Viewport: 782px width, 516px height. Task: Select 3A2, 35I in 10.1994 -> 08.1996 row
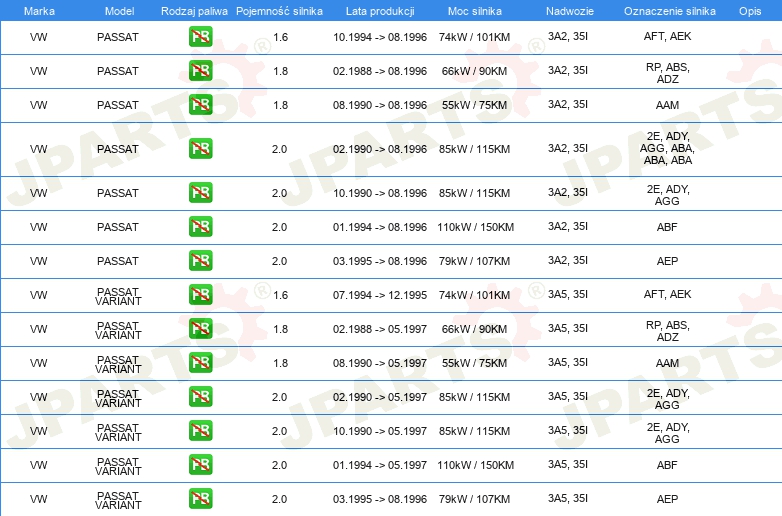(568, 36)
